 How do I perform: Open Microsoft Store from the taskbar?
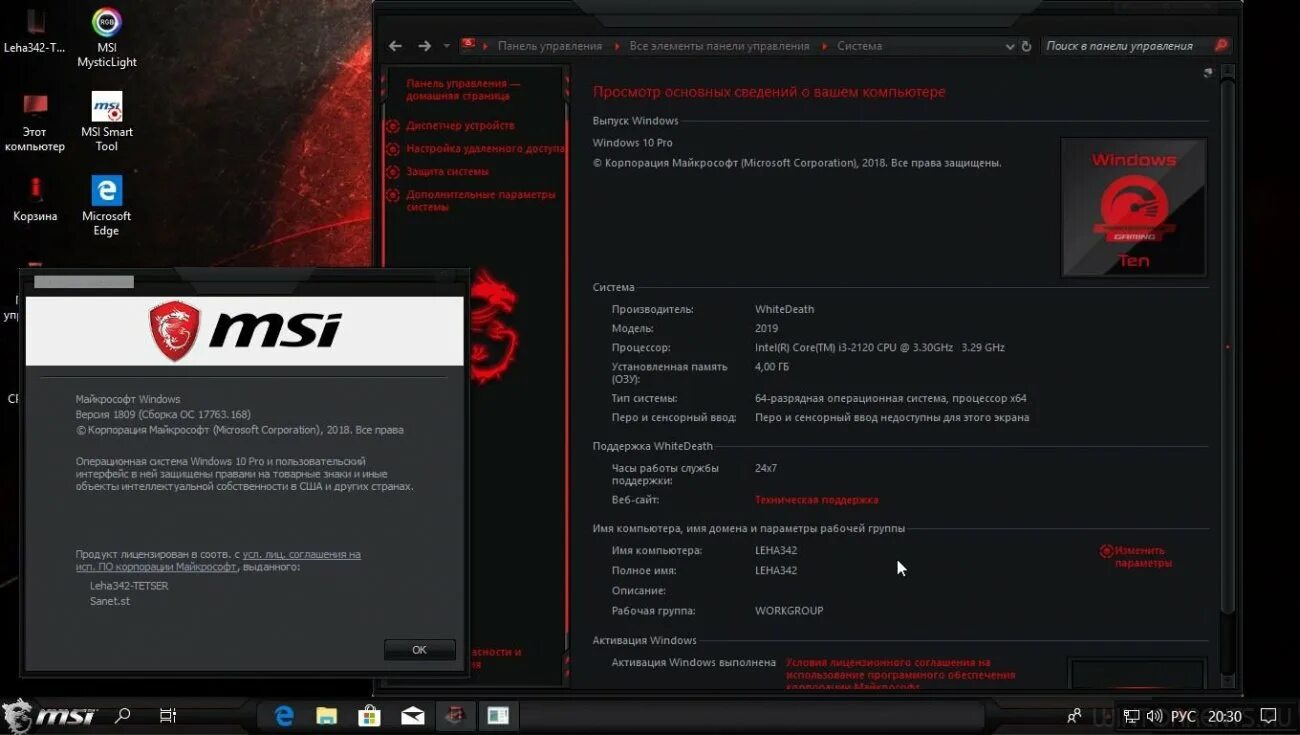point(370,716)
